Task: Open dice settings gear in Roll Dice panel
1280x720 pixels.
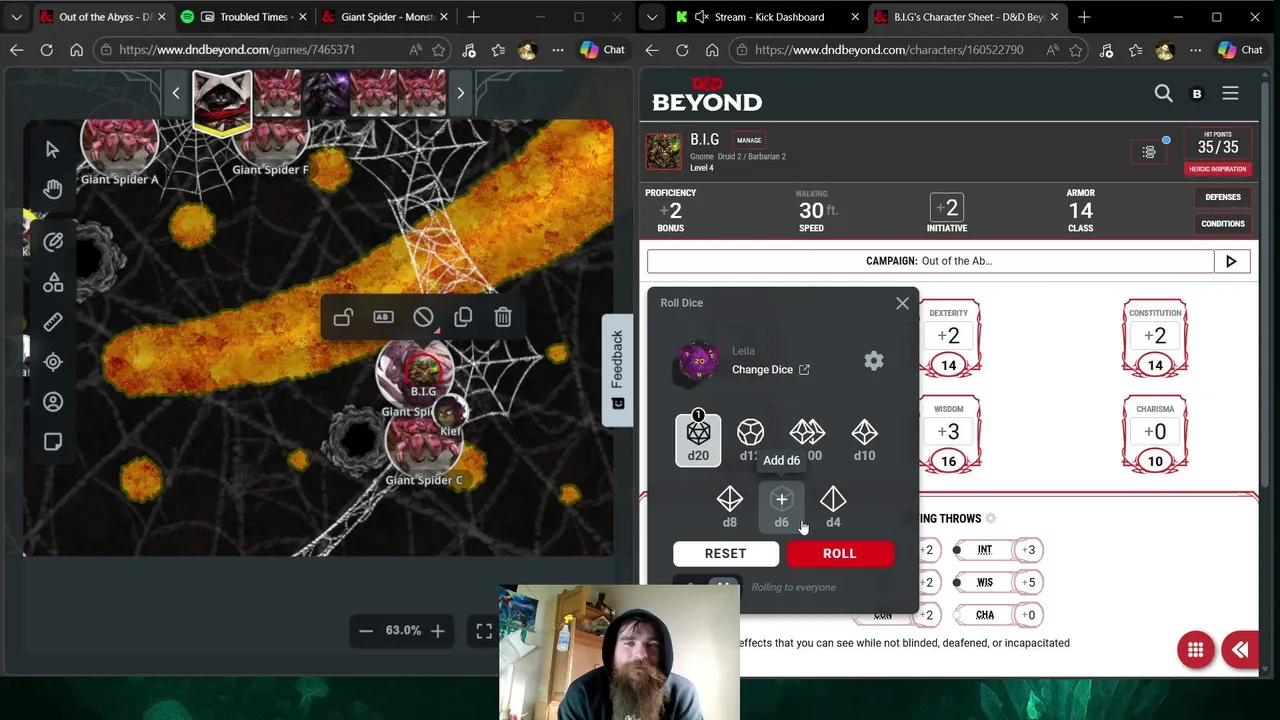Action: tap(874, 361)
